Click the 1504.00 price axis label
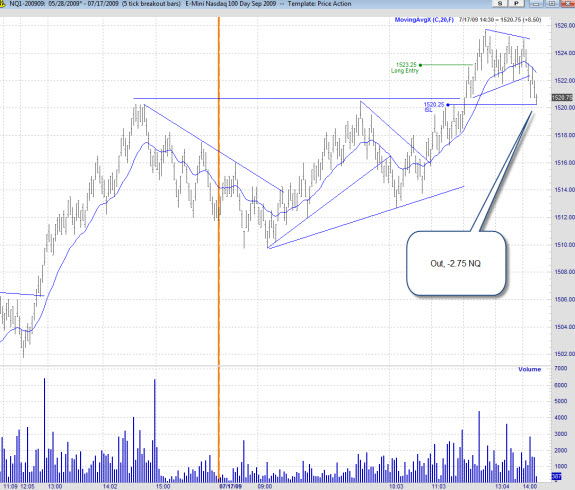This screenshot has height=490, width=575. [x=564, y=327]
